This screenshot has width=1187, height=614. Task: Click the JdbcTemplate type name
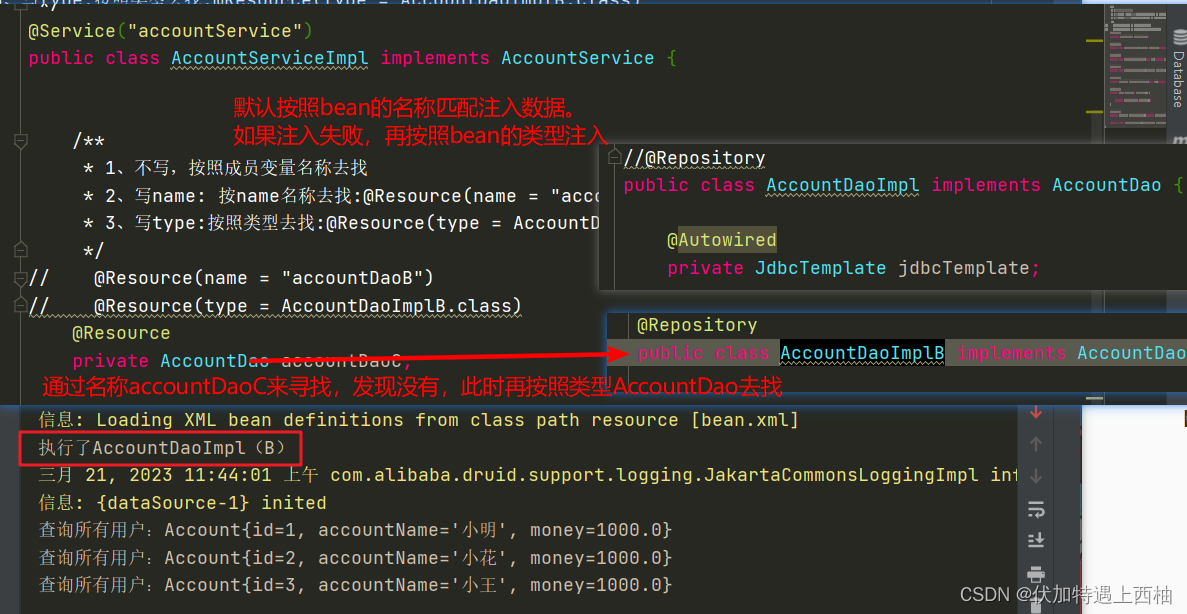pyautogui.click(x=821, y=268)
